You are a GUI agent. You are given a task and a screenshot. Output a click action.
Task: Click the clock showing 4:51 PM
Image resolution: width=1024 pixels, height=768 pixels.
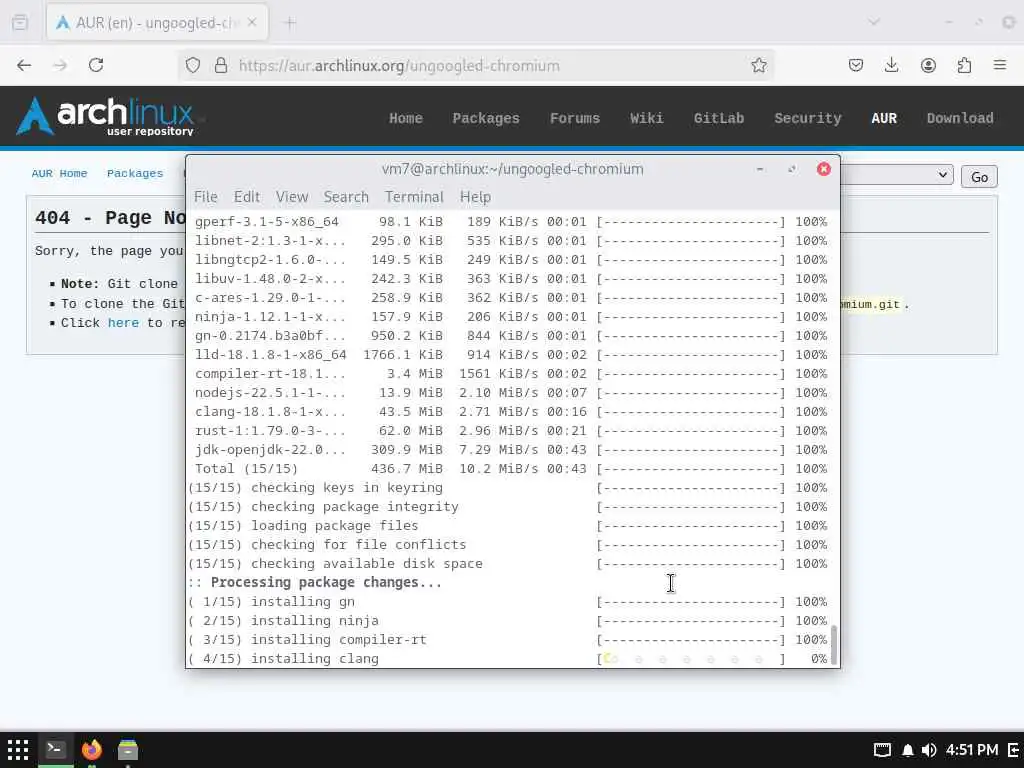972,750
